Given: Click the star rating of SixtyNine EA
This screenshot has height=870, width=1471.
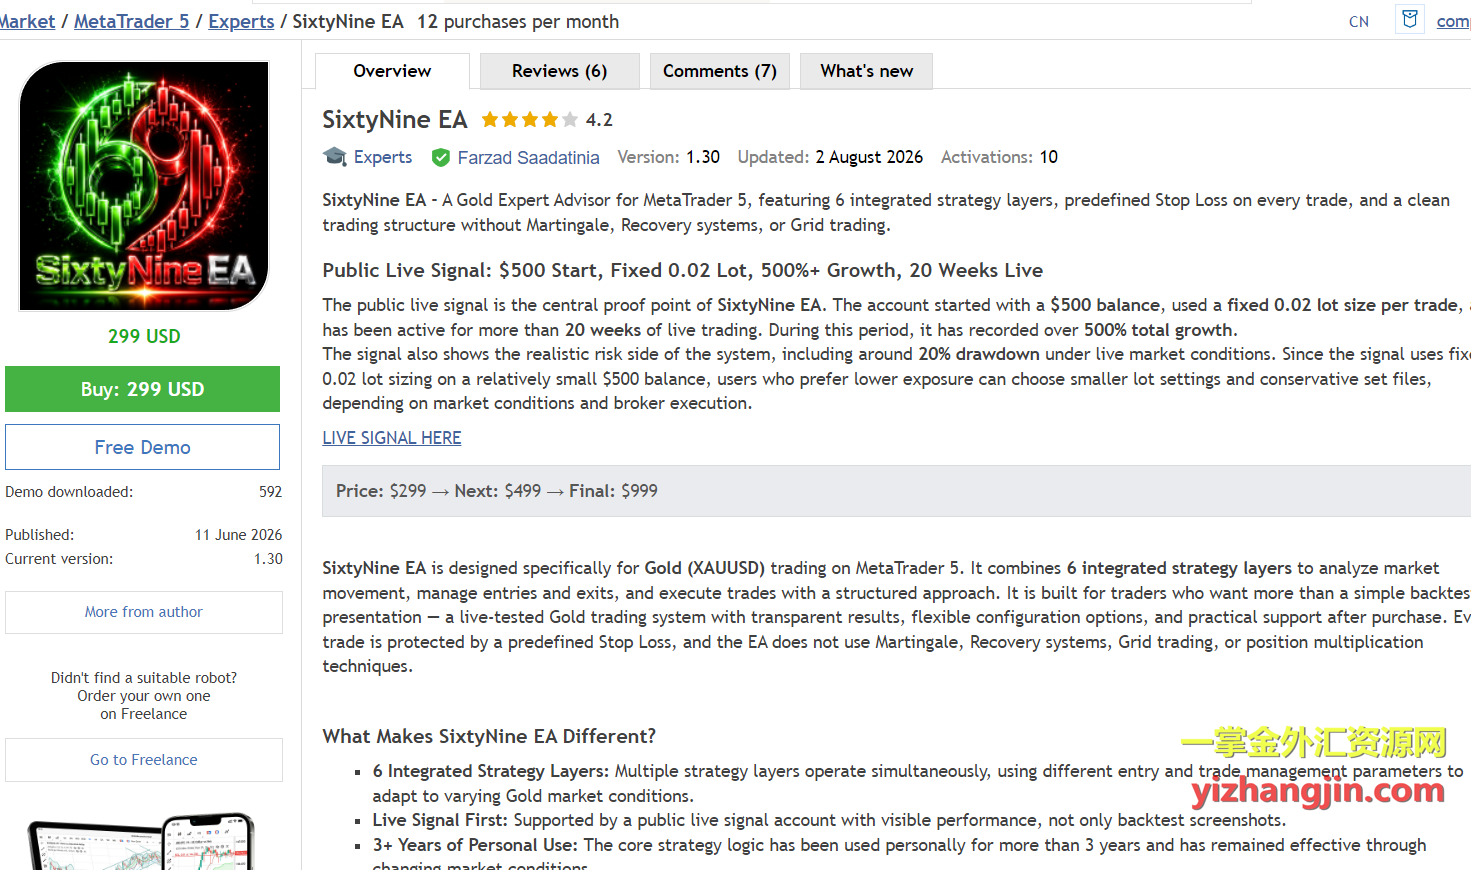Looking at the screenshot, I should (x=530, y=120).
